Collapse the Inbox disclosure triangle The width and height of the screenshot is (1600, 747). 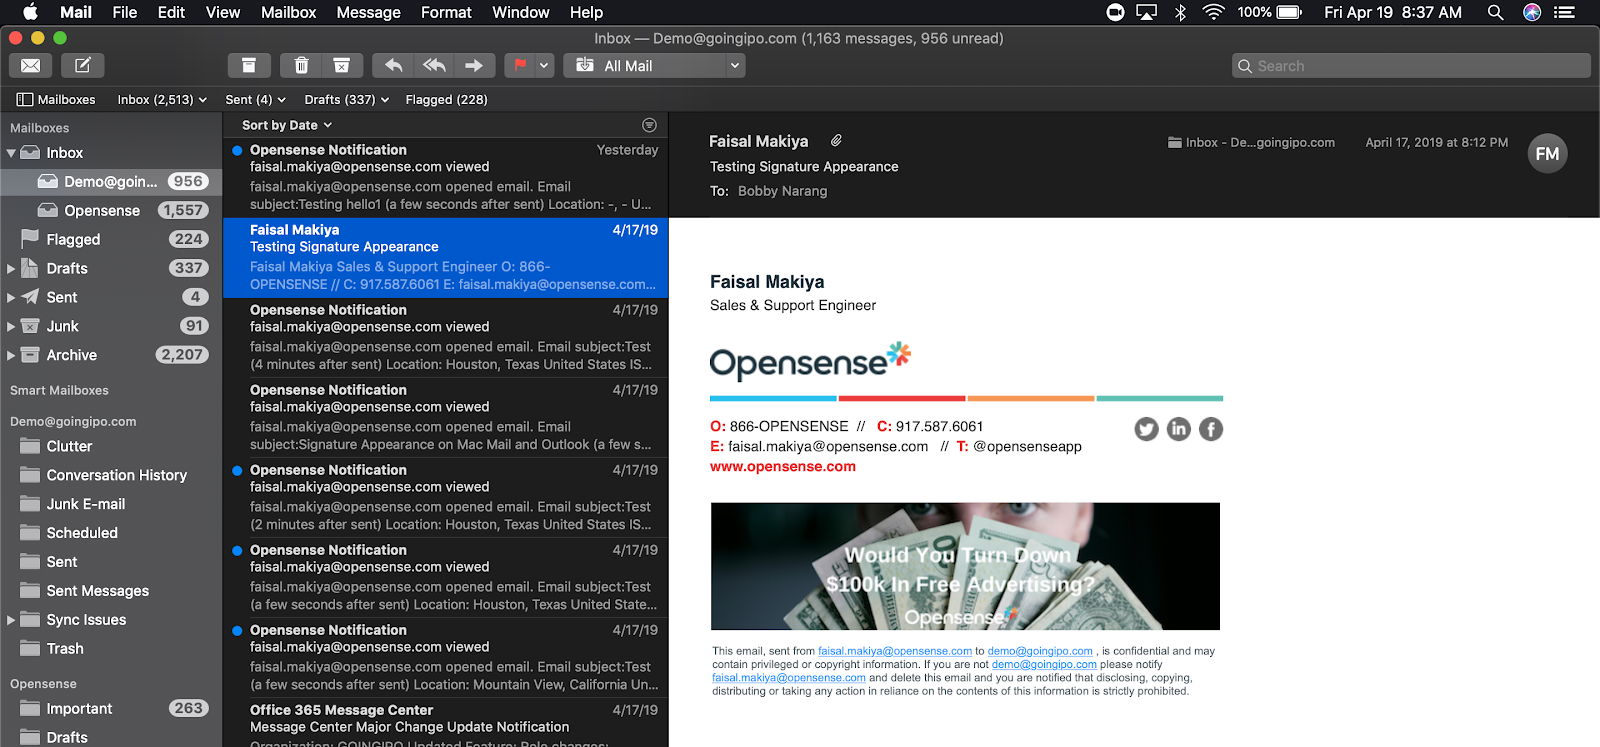(11, 153)
